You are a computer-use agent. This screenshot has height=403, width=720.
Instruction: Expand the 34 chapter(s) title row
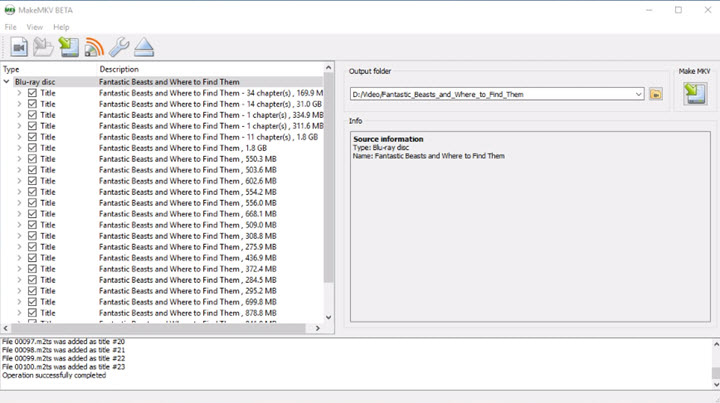click(x=19, y=93)
